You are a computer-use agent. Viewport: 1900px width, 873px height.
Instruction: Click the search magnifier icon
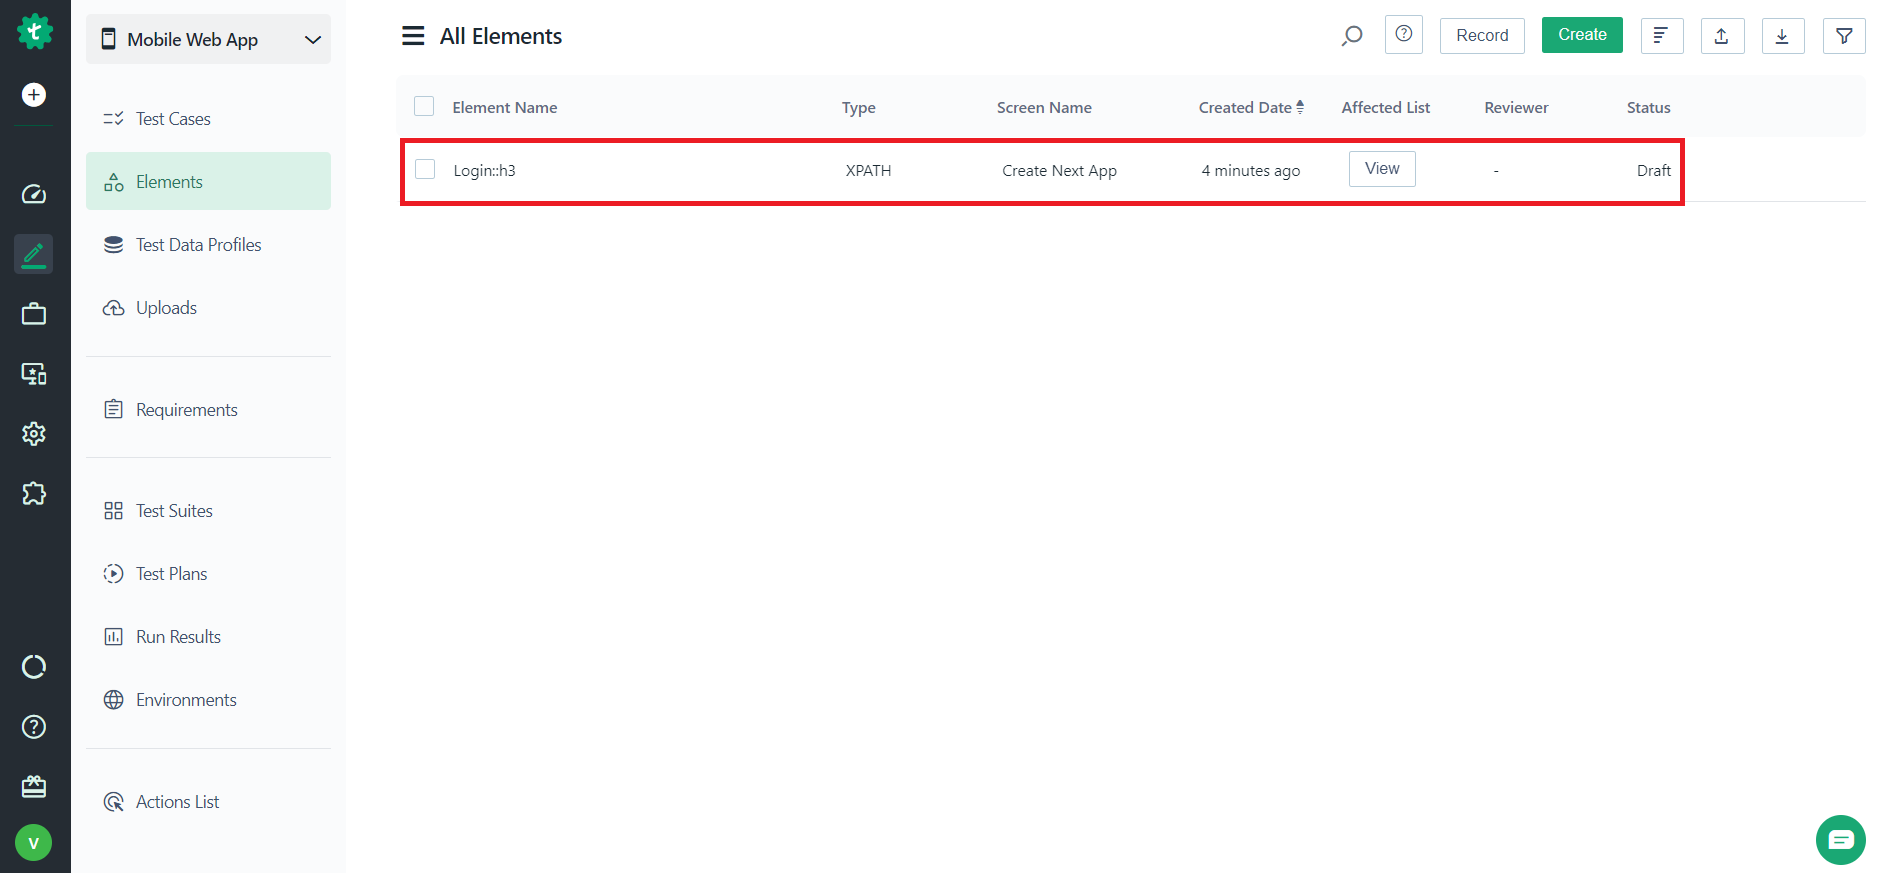click(x=1352, y=36)
